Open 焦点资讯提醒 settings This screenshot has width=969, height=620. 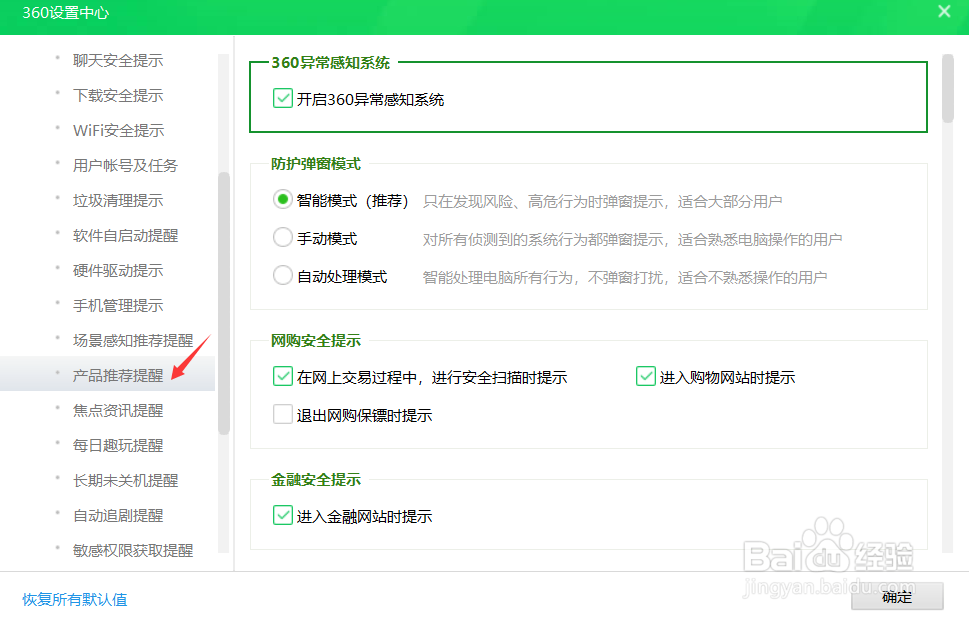click(118, 410)
